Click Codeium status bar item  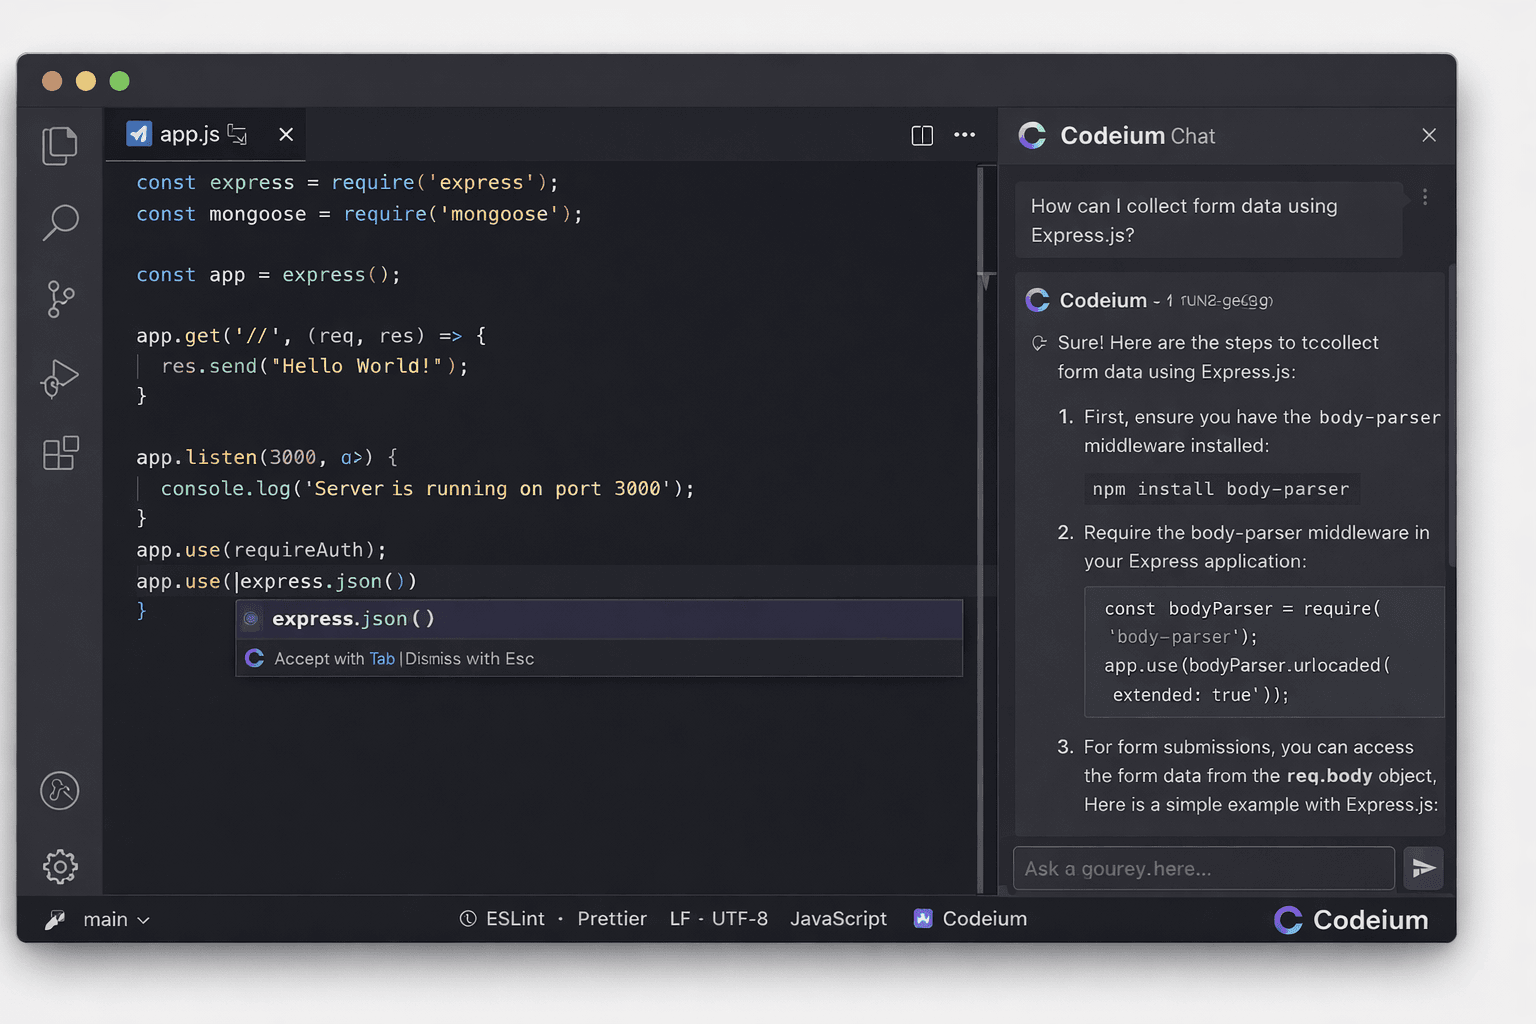click(970, 918)
